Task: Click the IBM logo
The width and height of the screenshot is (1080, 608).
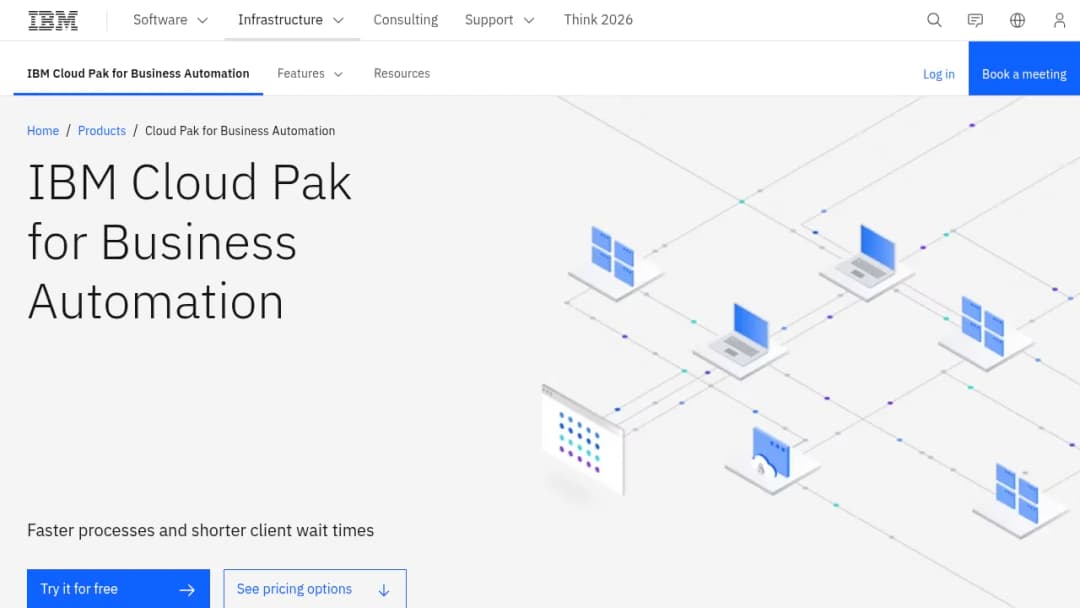Action: click(x=53, y=20)
